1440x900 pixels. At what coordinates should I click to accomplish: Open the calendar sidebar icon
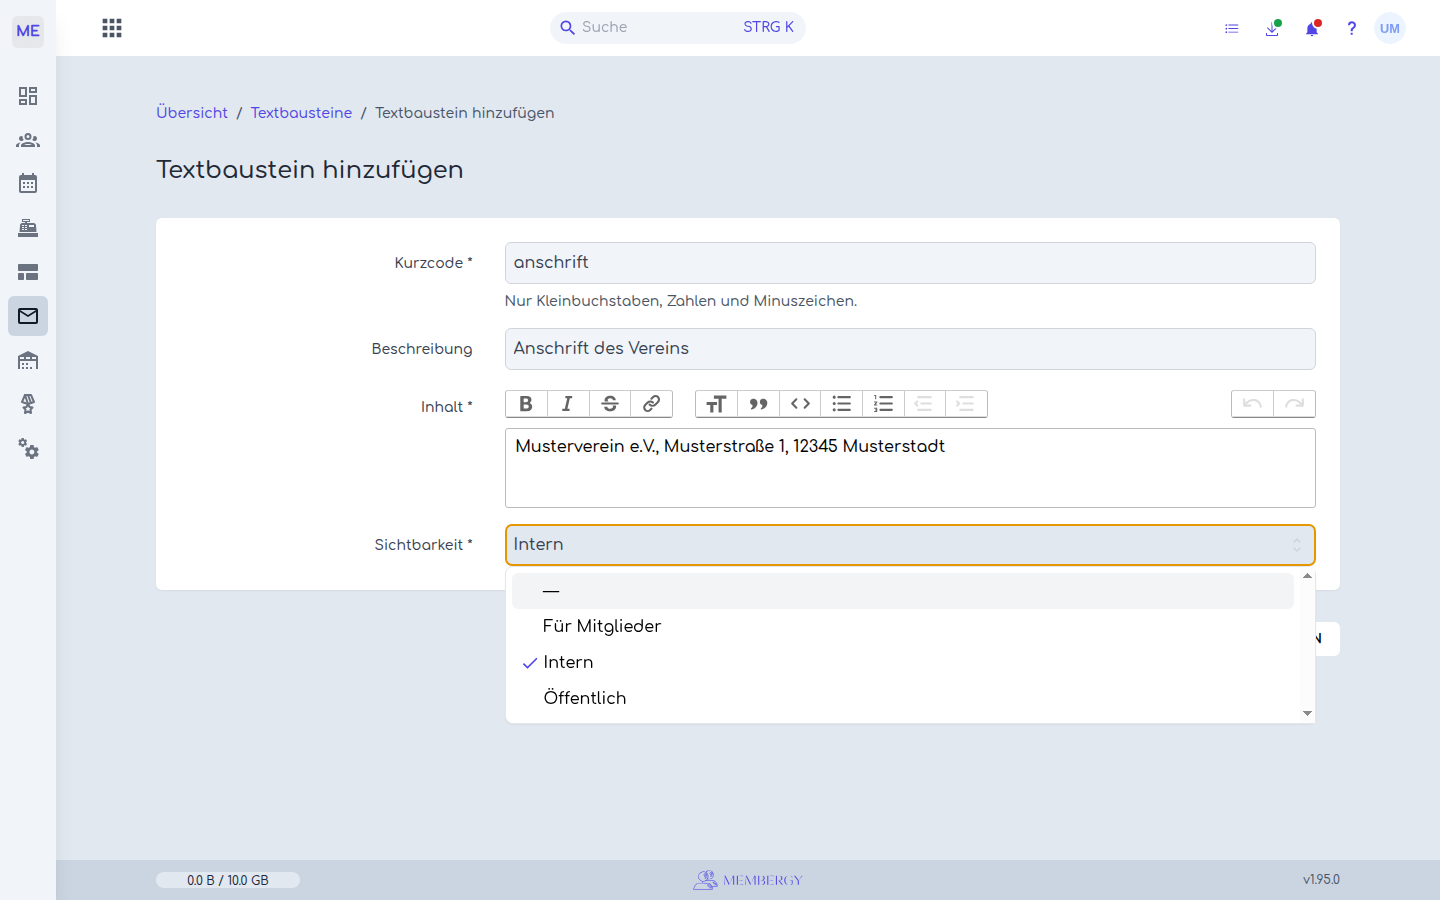click(28, 183)
